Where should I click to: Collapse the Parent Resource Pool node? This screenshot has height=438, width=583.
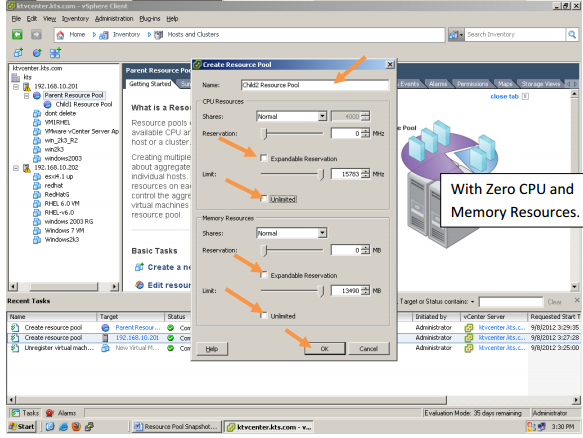pyautogui.click(x=26, y=96)
